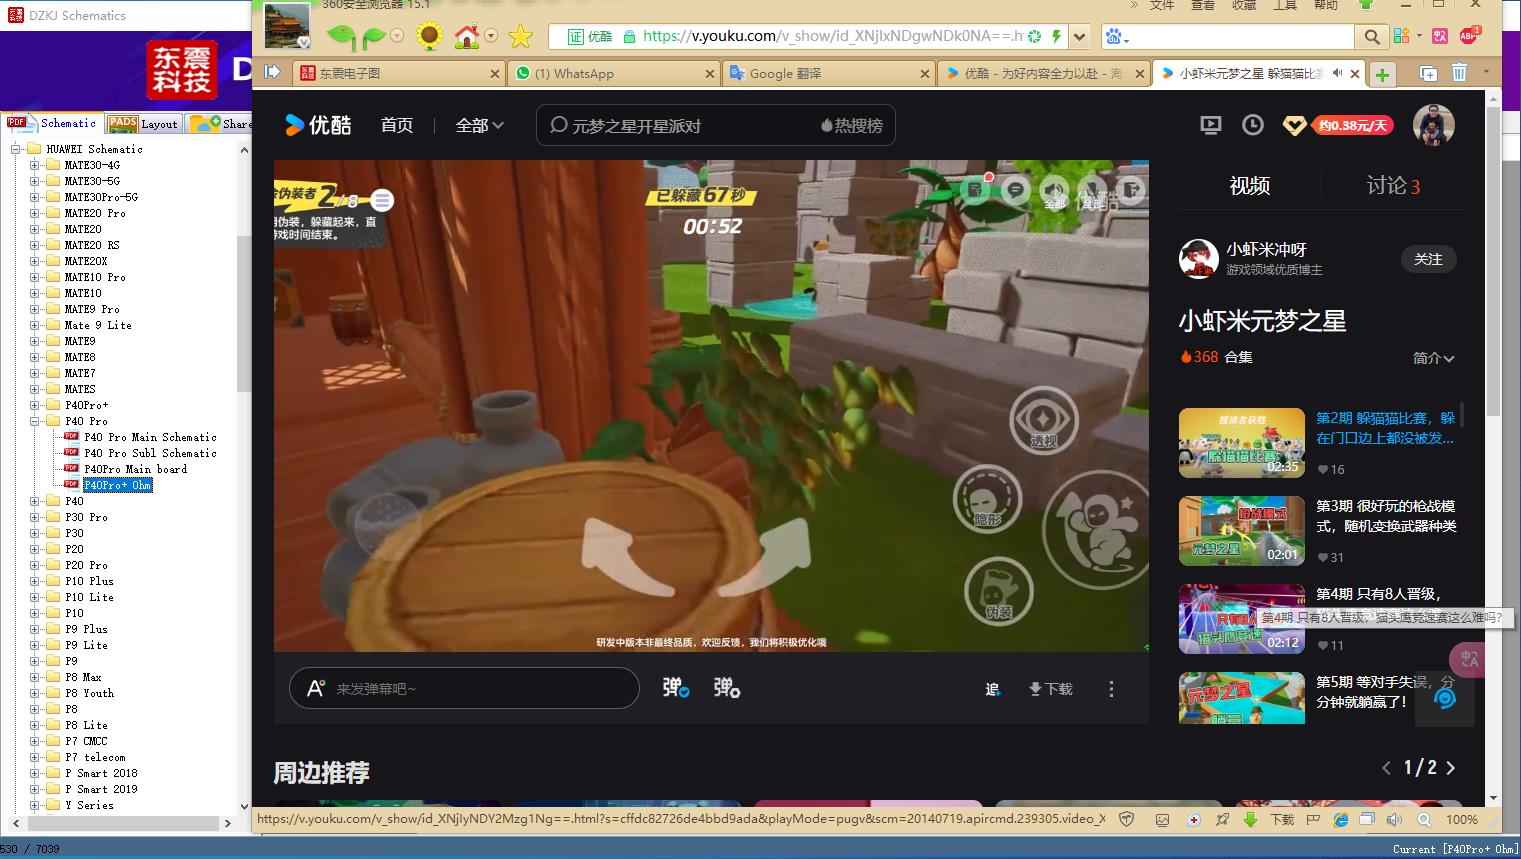Click the speaker icon in browser status bar

[1395, 819]
